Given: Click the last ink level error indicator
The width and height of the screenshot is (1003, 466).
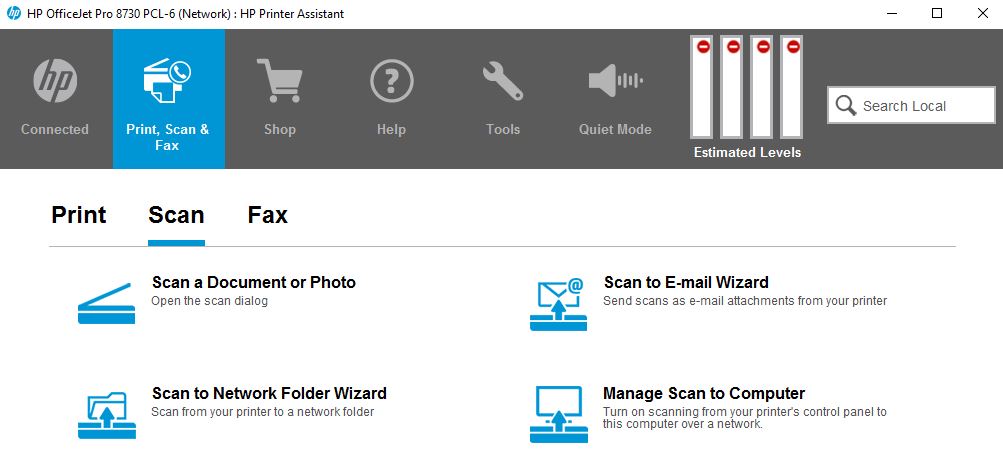Looking at the screenshot, I should (x=793, y=47).
